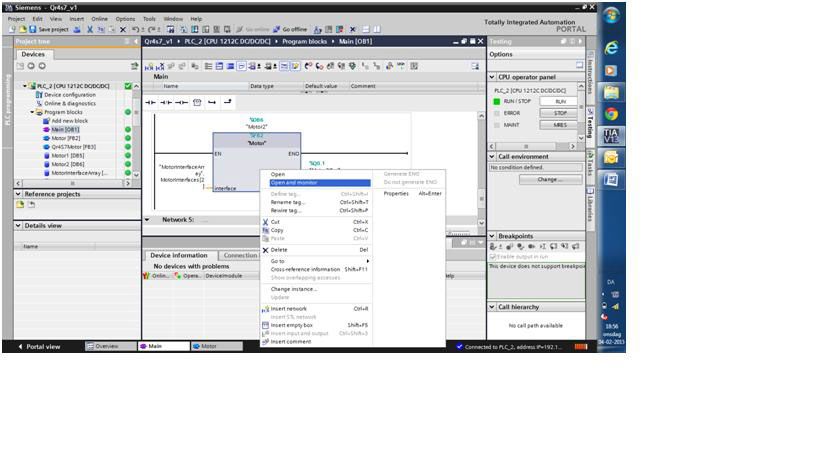Open the Online menu in the menu bar
Screen dimensions: 819x460
pyautogui.click(x=99, y=19)
